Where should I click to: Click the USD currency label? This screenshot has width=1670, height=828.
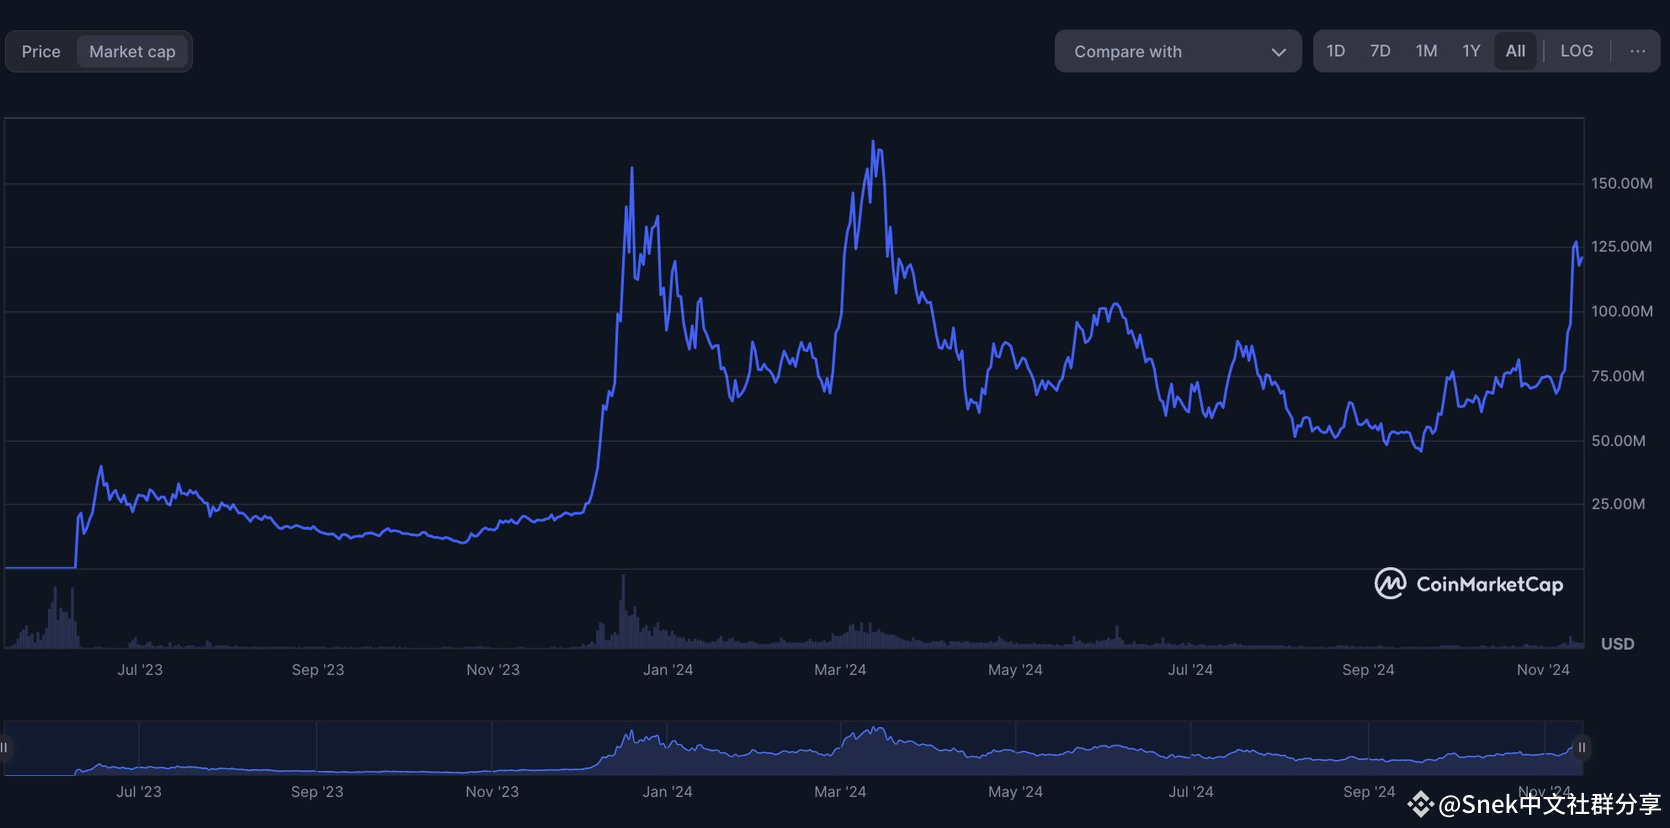[1618, 644]
